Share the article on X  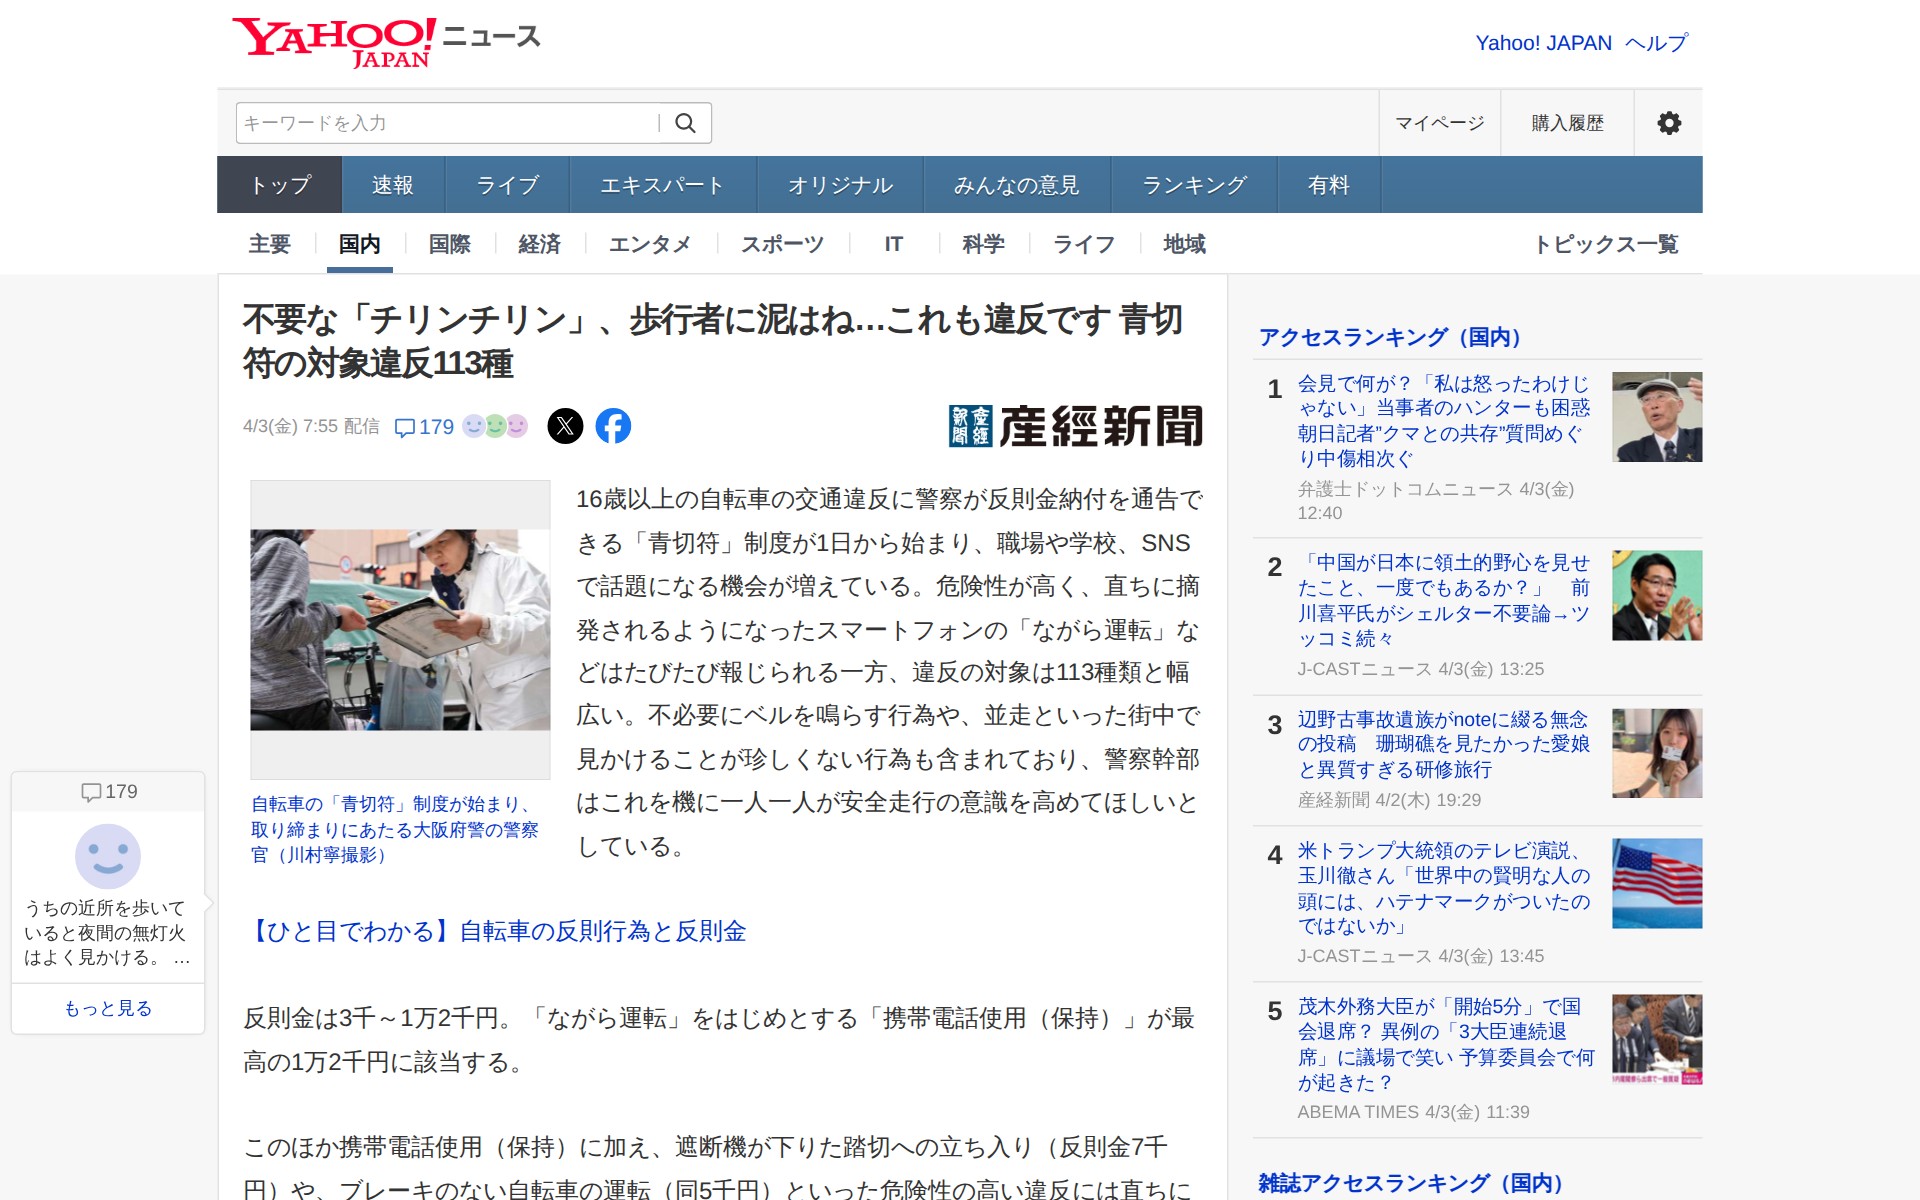click(565, 427)
